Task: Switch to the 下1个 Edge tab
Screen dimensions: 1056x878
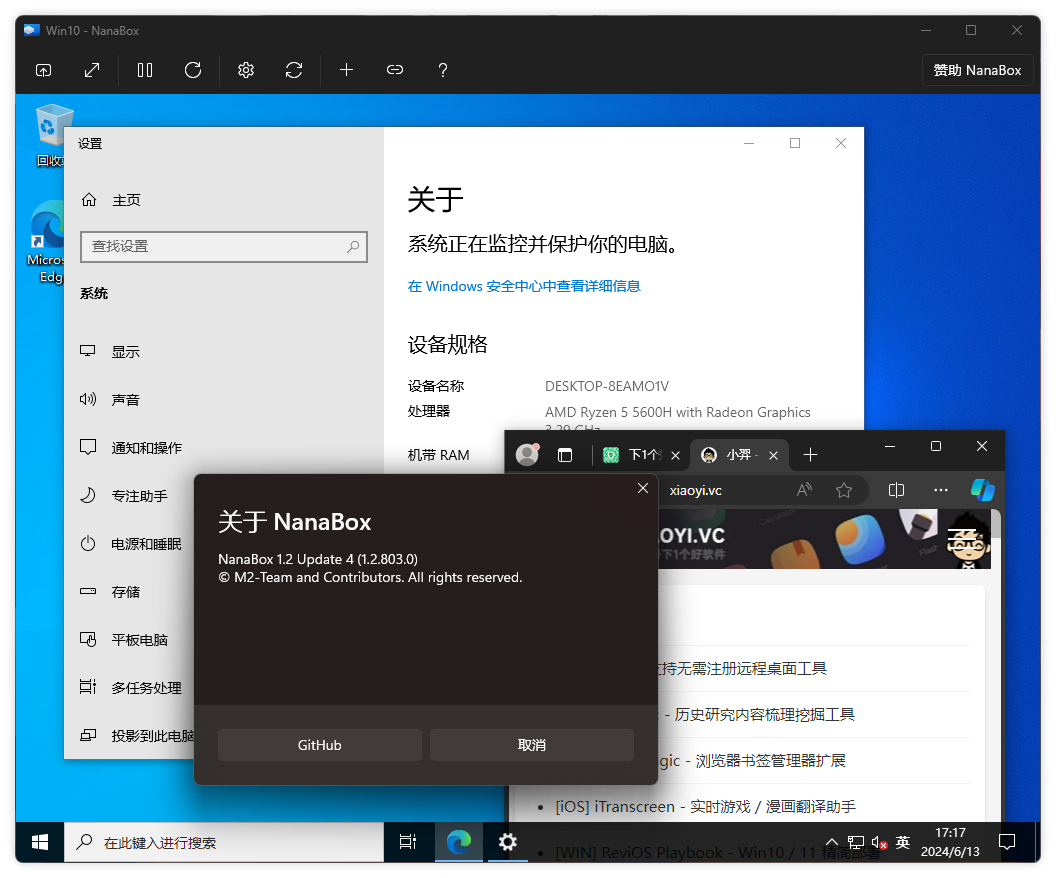Action: click(634, 455)
